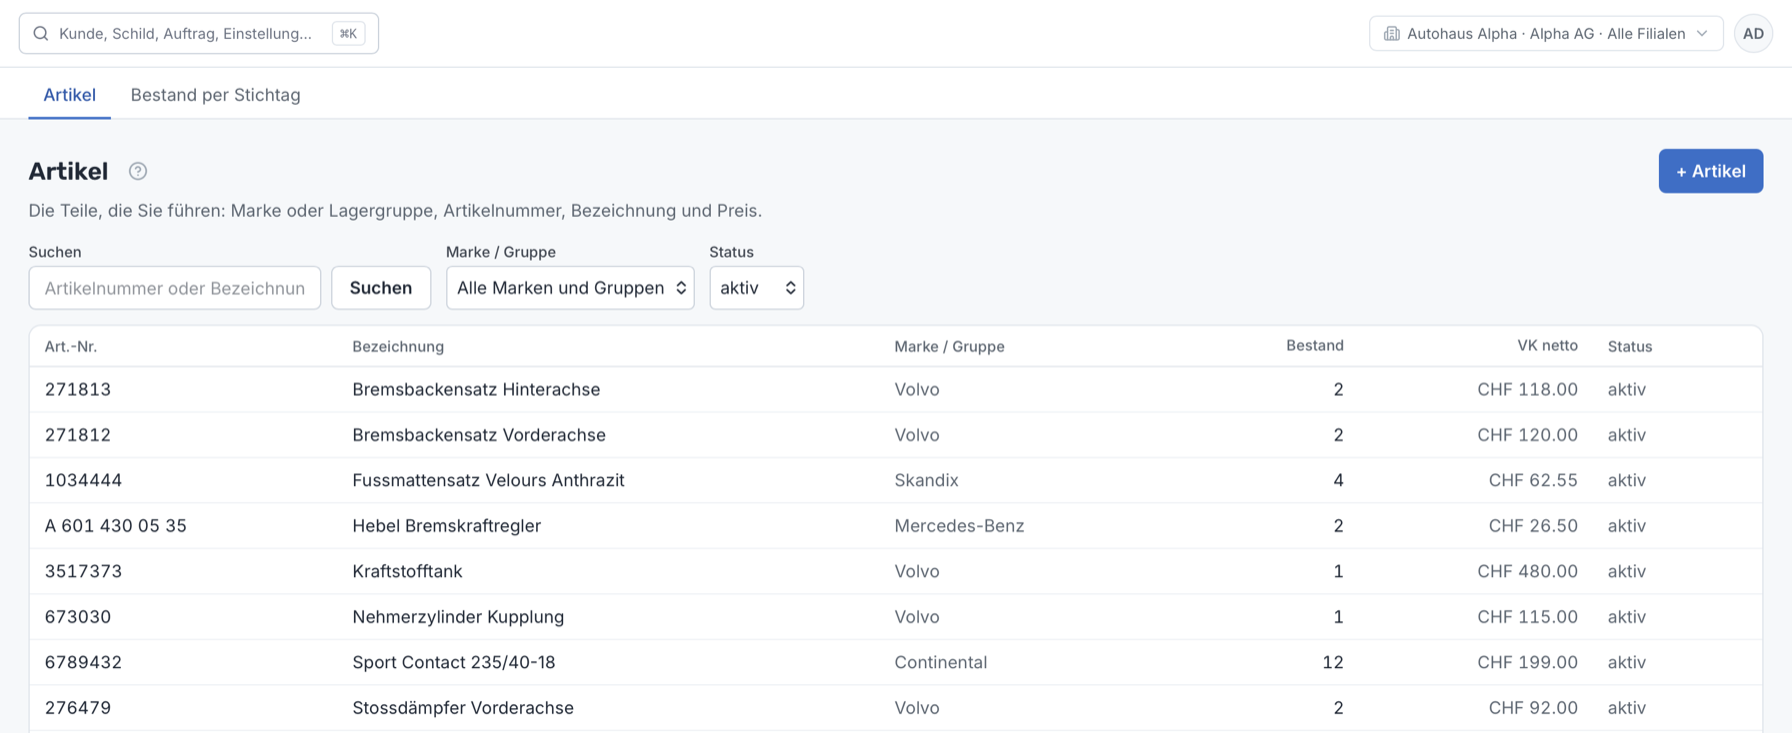Screen dimensions: 1792x733
Task: Select article number 271813
Action: pos(78,390)
